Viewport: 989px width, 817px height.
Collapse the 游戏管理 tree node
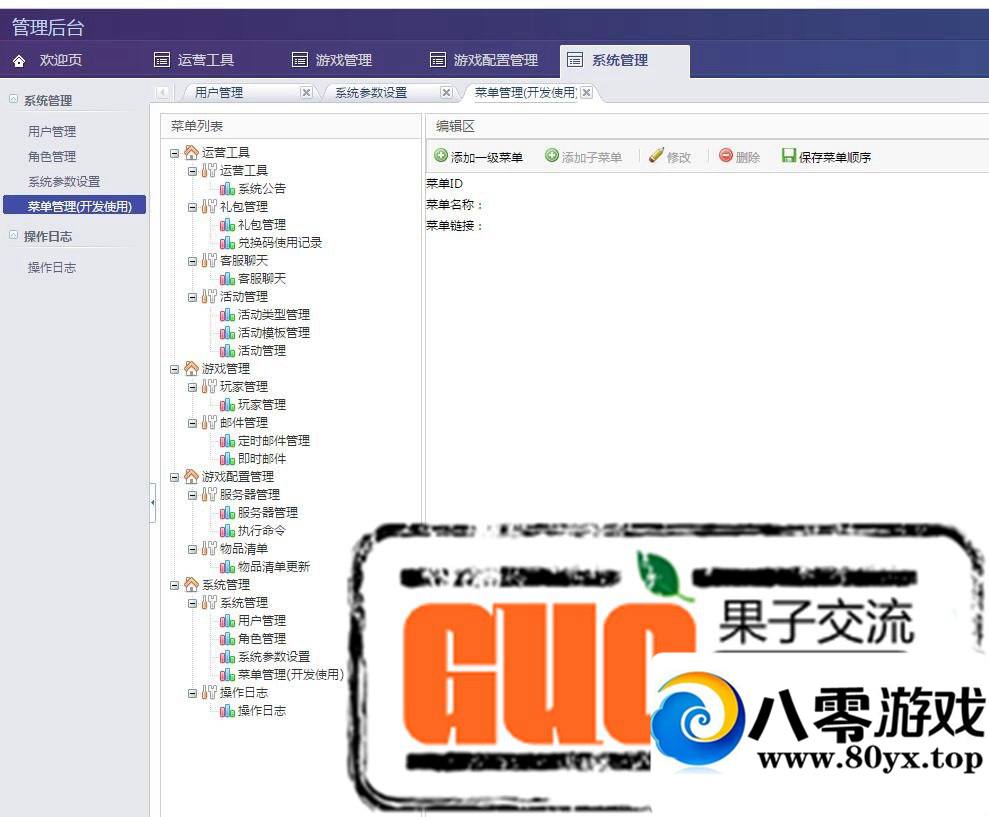point(175,369)
